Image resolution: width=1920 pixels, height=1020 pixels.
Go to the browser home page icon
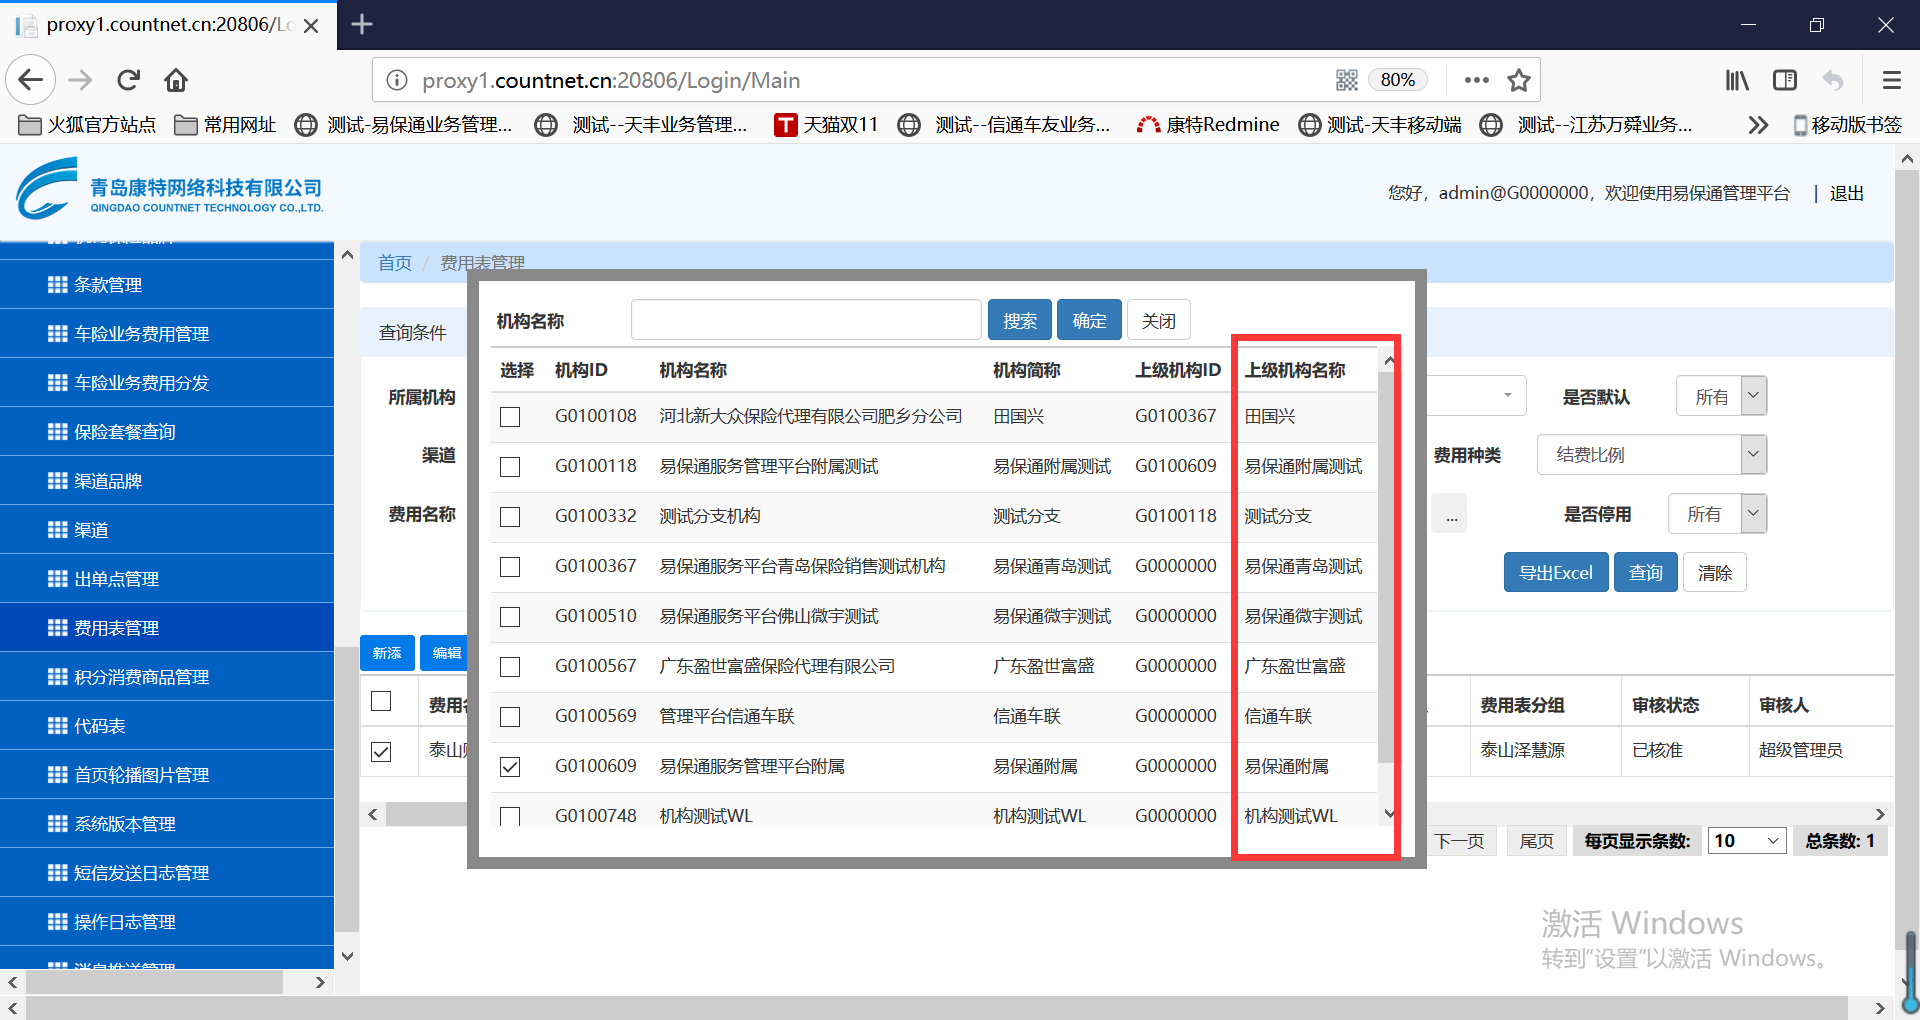tap(176, 80)
